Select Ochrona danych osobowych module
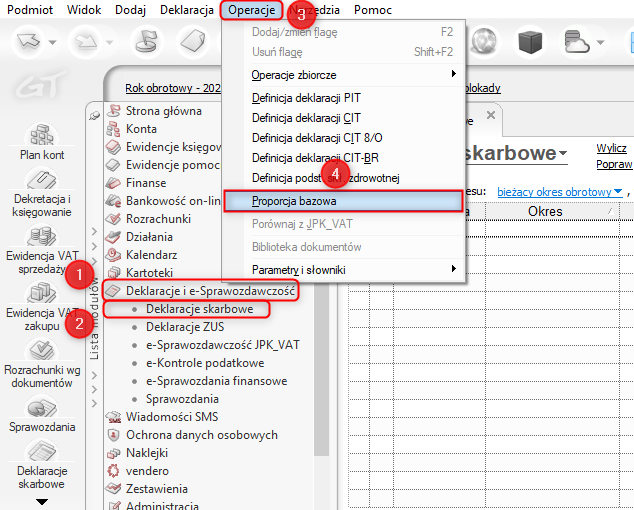This screenshot has width=634, height=510. (x=202, y=435)
